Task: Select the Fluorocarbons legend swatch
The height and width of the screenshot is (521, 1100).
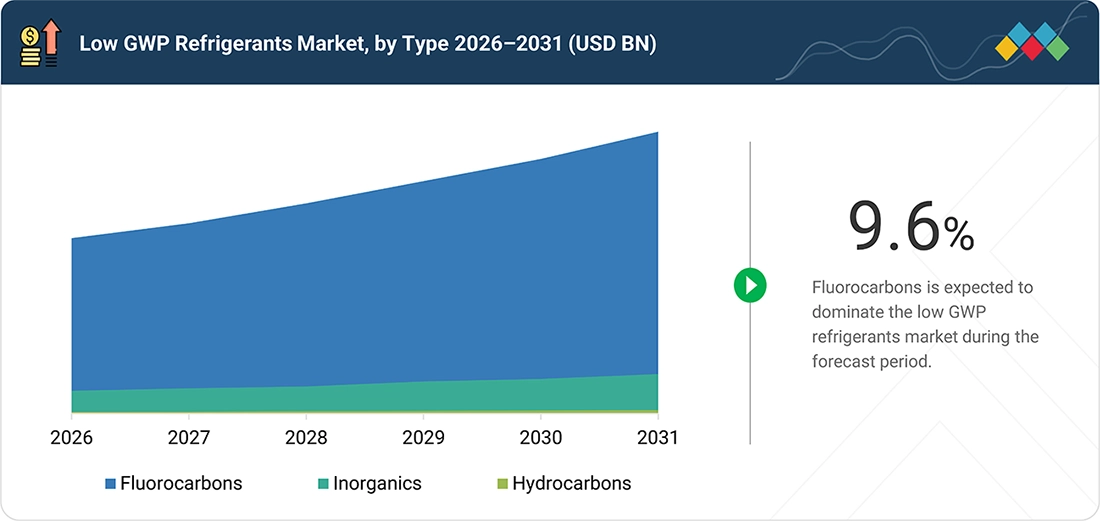Action: [x=110, y=484]
